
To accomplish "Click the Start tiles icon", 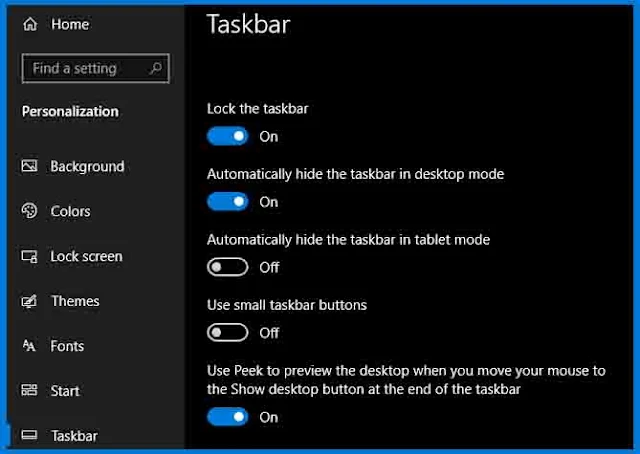I will click(x=29, y=390).
